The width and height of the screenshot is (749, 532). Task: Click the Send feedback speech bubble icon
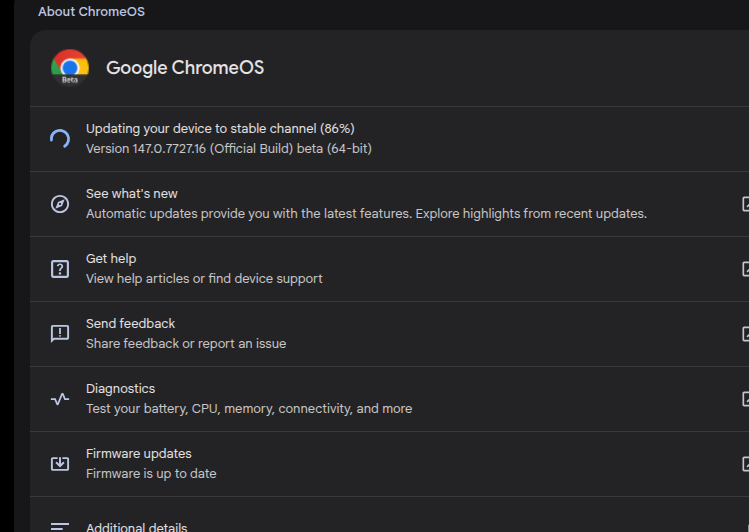[60, 334]
